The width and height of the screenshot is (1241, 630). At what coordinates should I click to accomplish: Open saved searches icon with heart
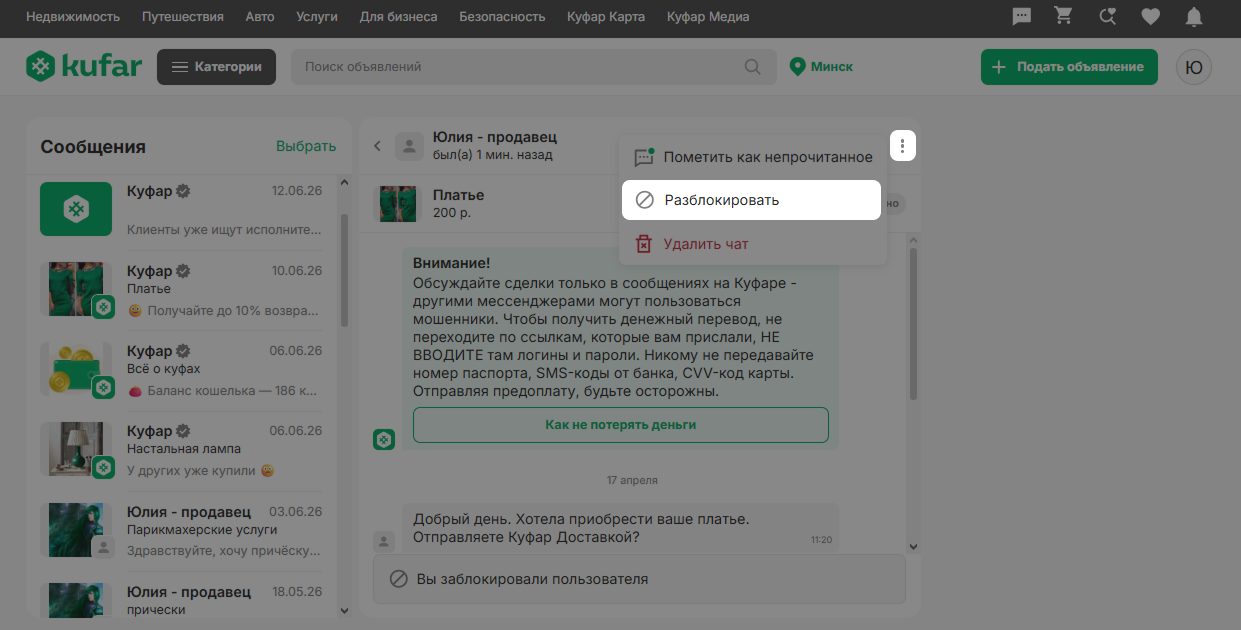[1107, 17]
